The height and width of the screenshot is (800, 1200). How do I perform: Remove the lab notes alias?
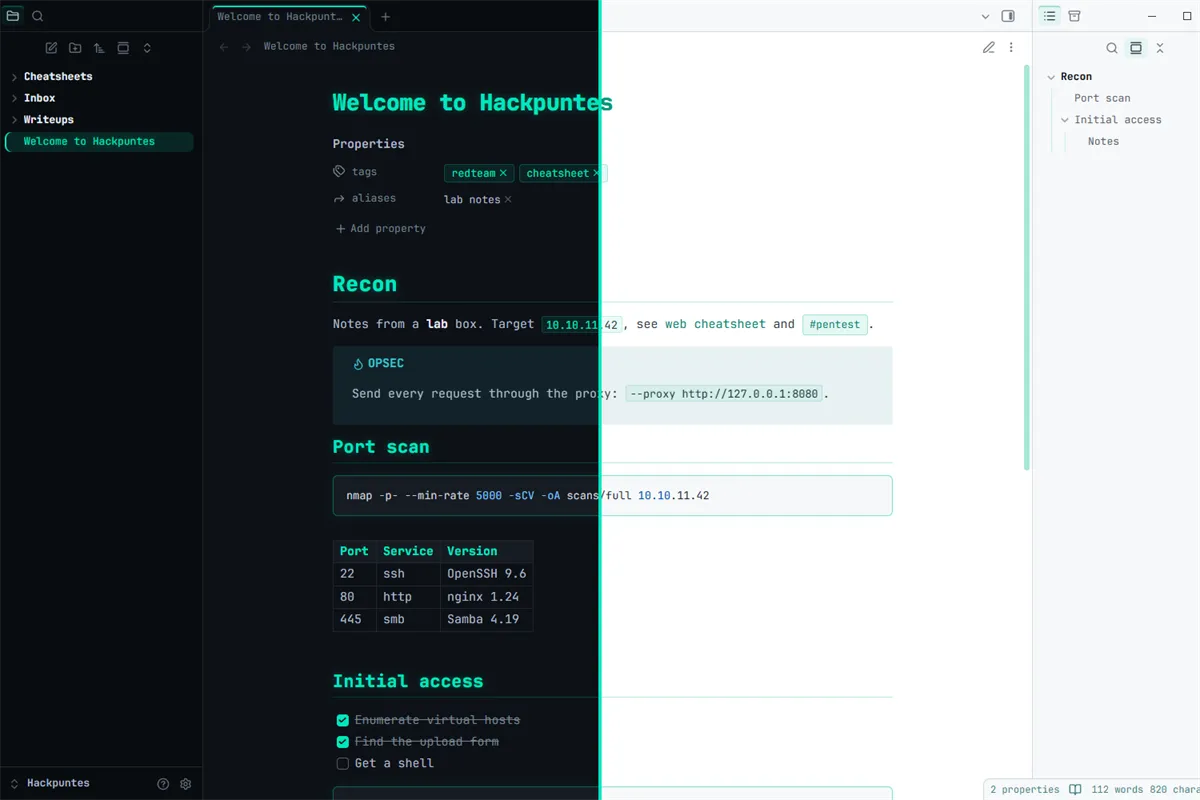click(508, 199)
